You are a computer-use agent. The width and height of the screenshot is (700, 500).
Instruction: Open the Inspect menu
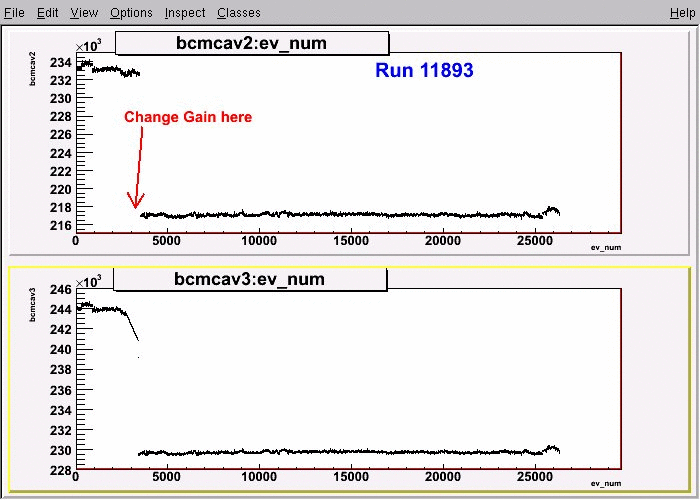185,12
